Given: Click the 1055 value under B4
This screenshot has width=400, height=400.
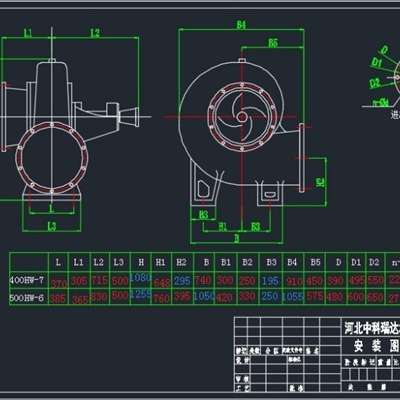Looking at the screenshot, I should click(x=293, y=297).
